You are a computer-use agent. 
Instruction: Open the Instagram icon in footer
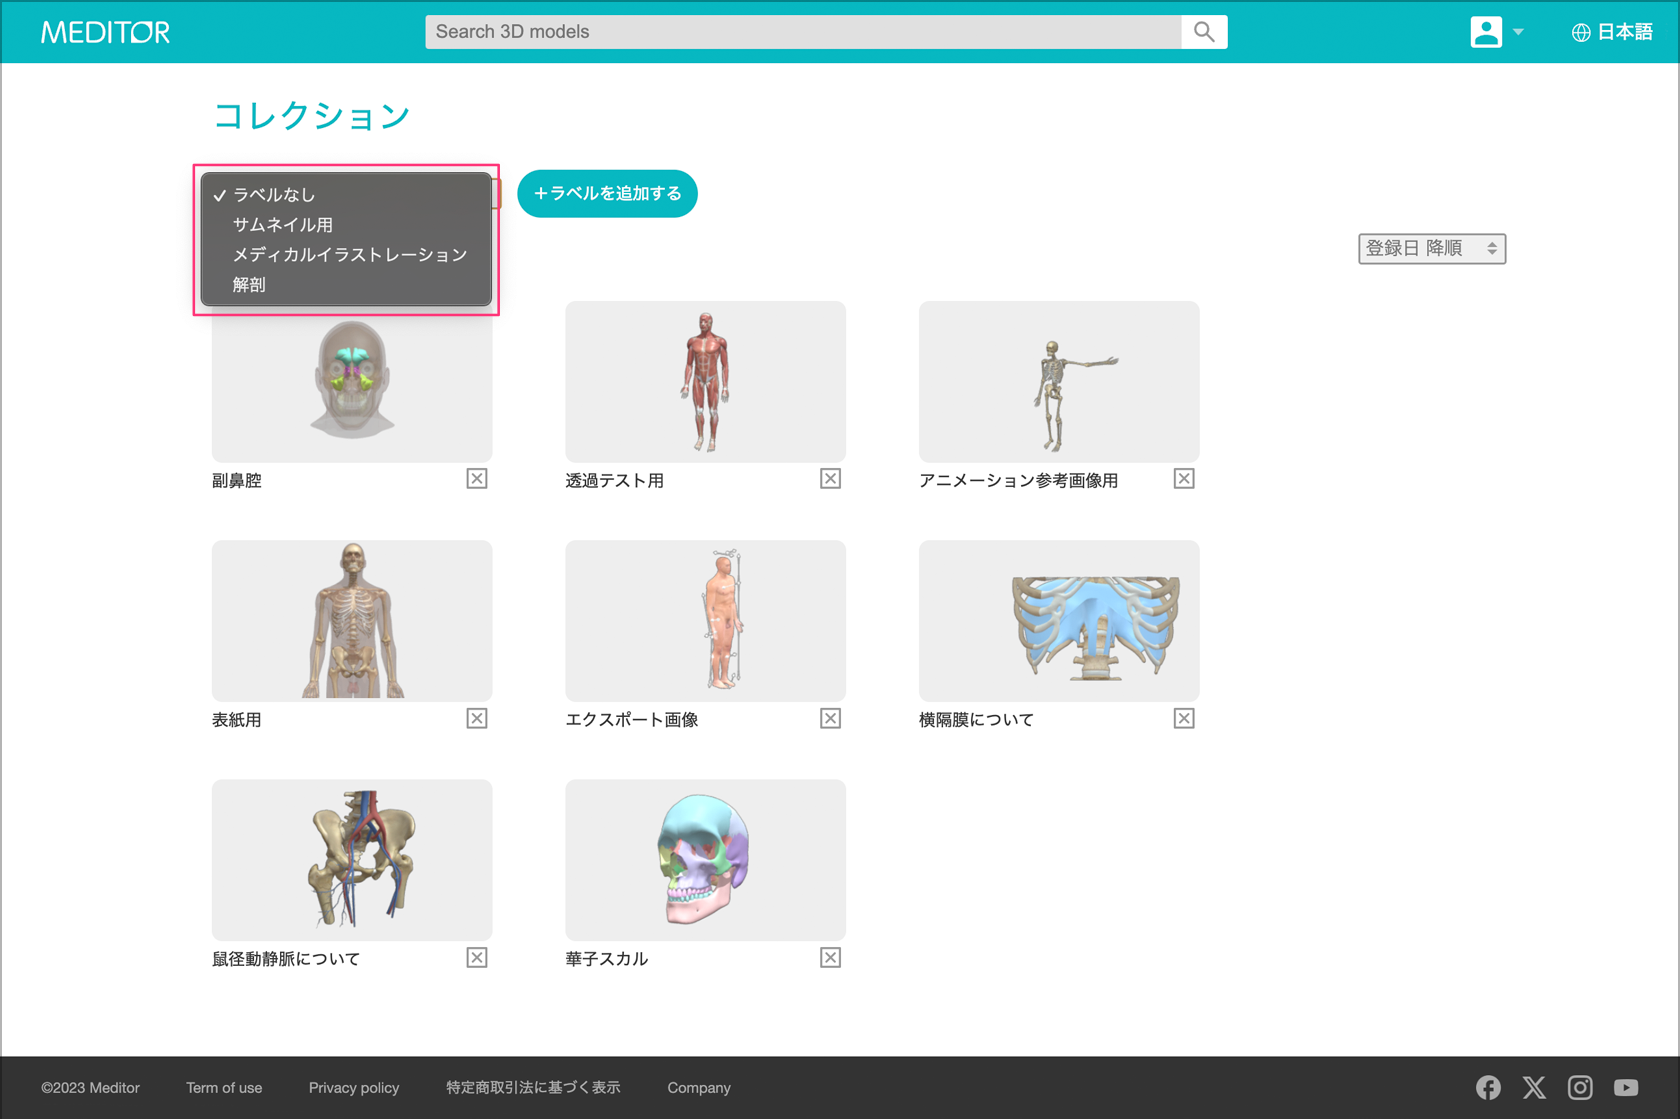pos(1580,1087)
